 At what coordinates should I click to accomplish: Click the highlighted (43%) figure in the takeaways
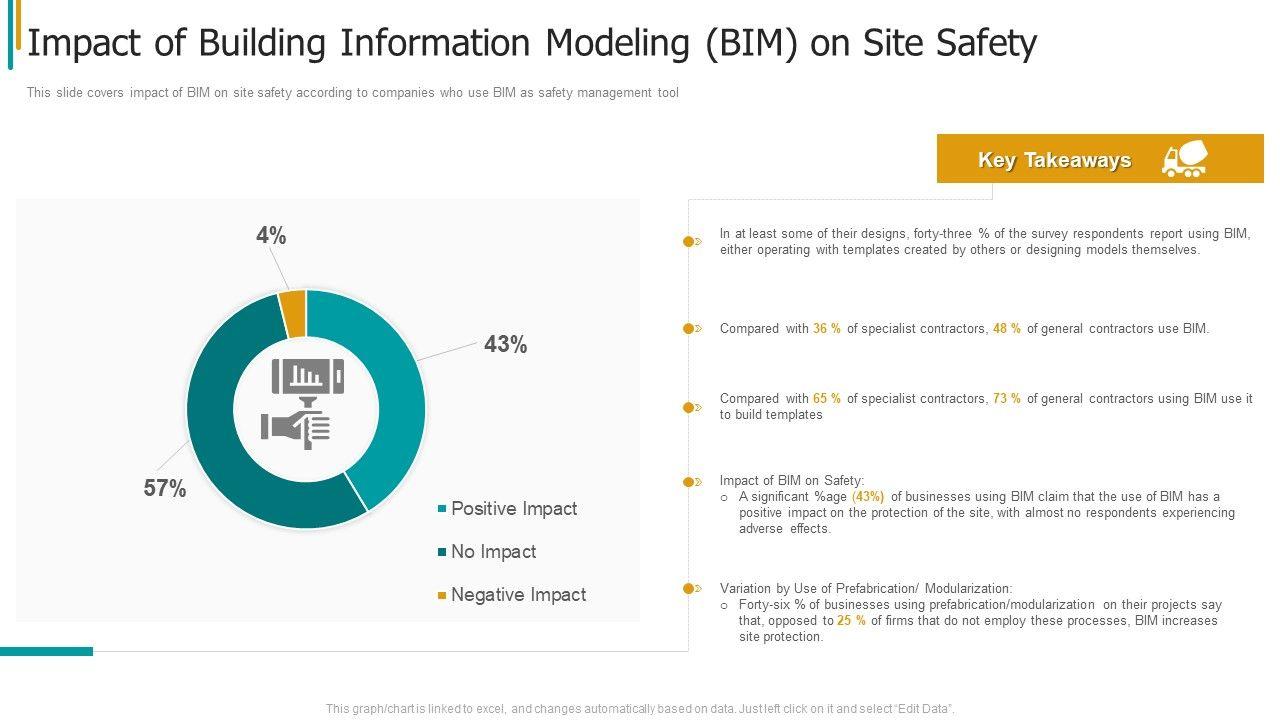[868, 496]
